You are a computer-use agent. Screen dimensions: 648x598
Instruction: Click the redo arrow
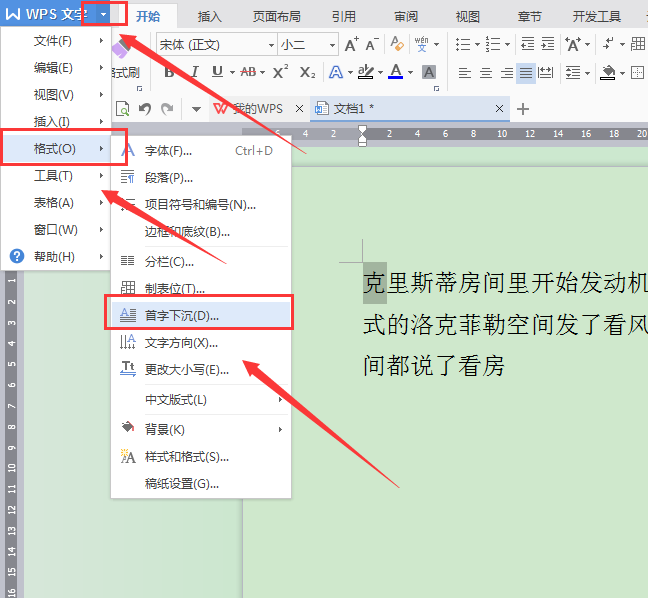pyautogui.click(x=167, y=109)
